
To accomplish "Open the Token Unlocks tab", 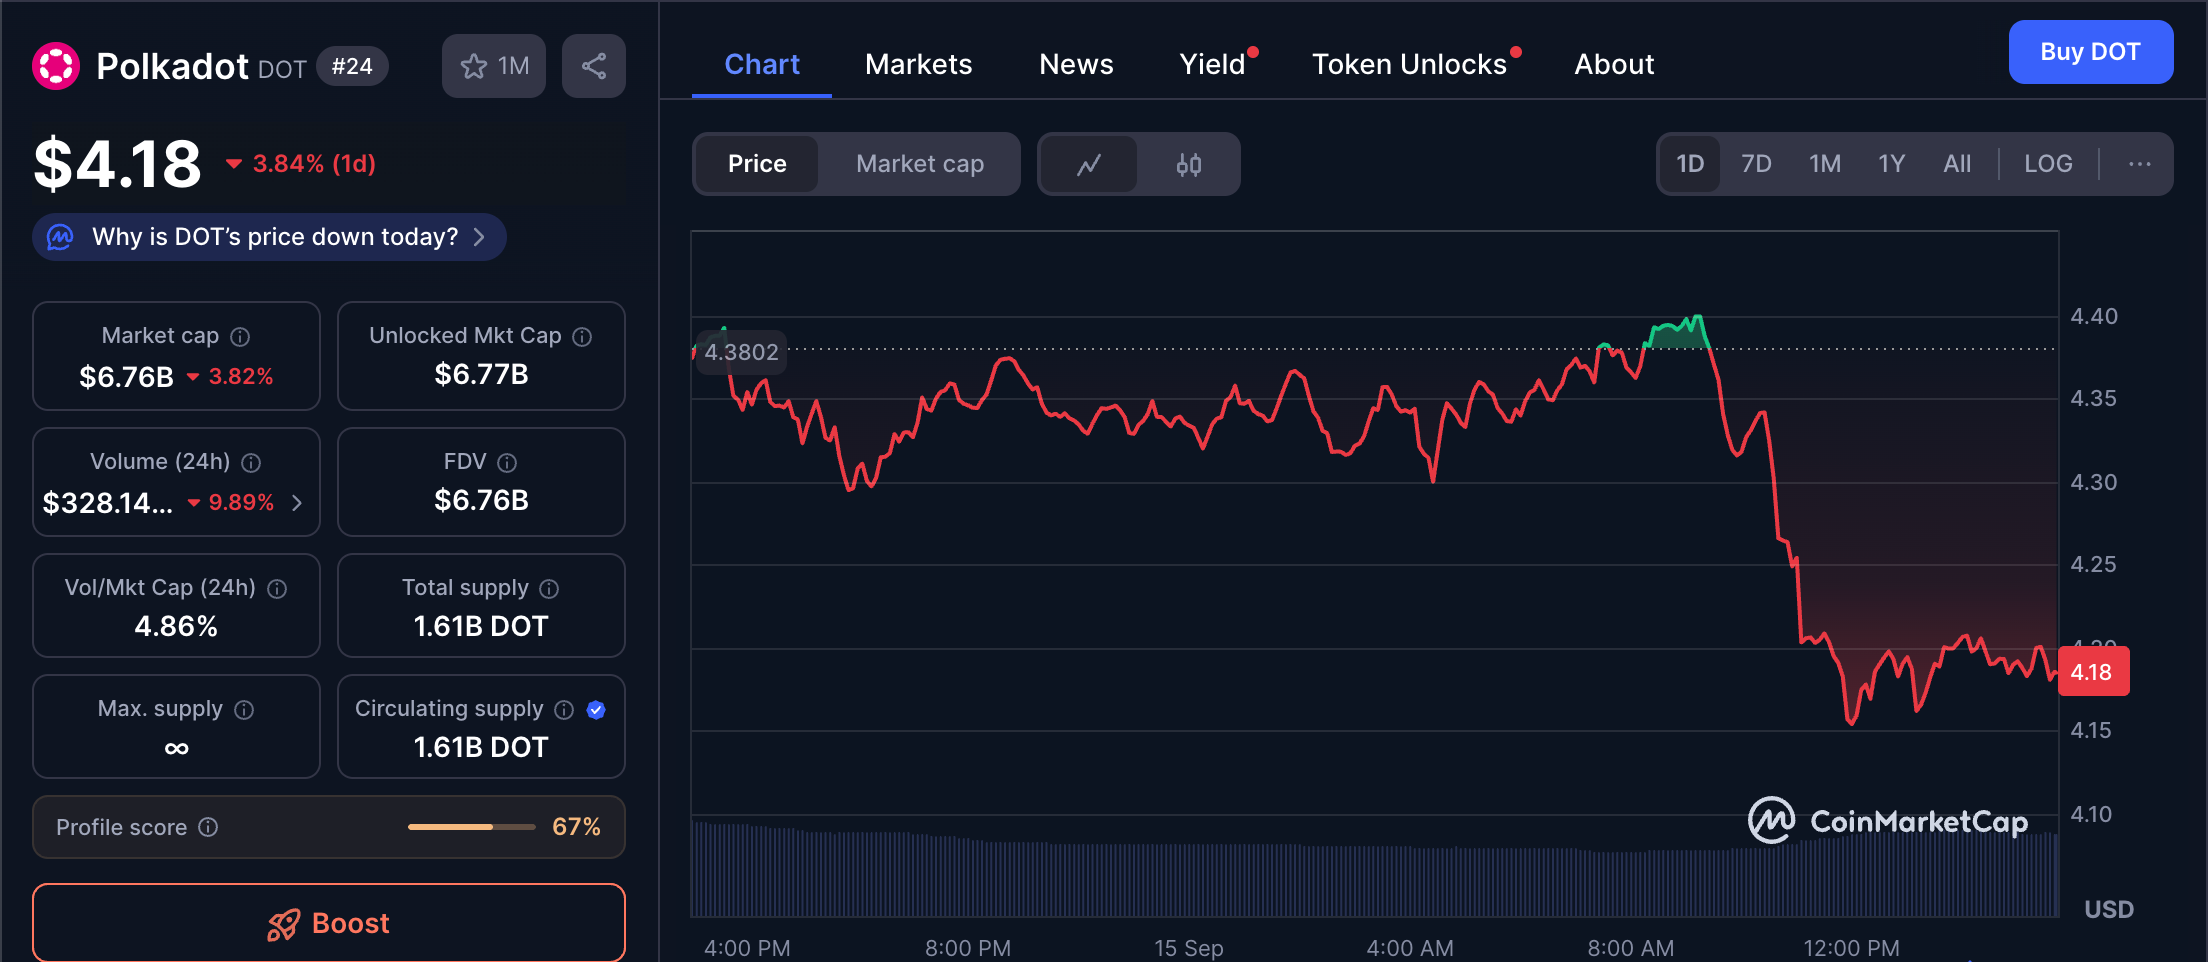I will point(1409,64).
